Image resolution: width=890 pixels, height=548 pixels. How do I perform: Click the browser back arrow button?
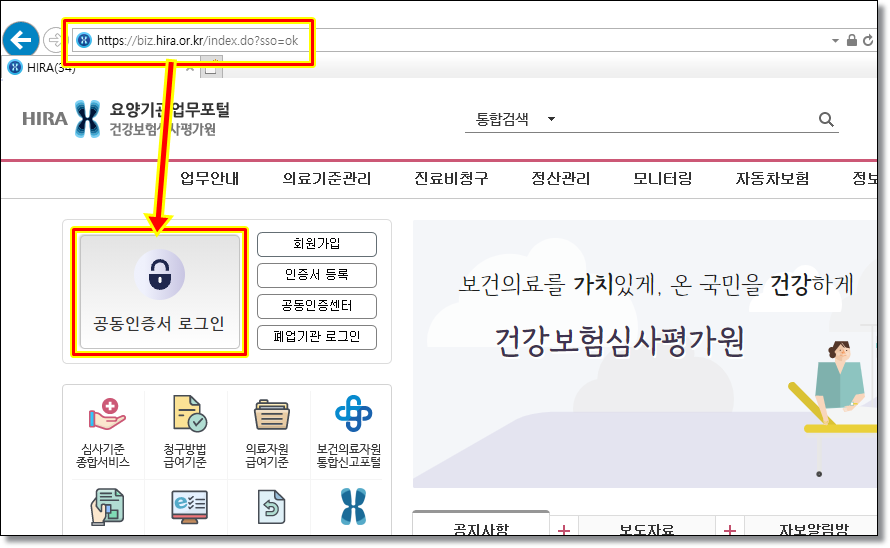tap(20, 40)
